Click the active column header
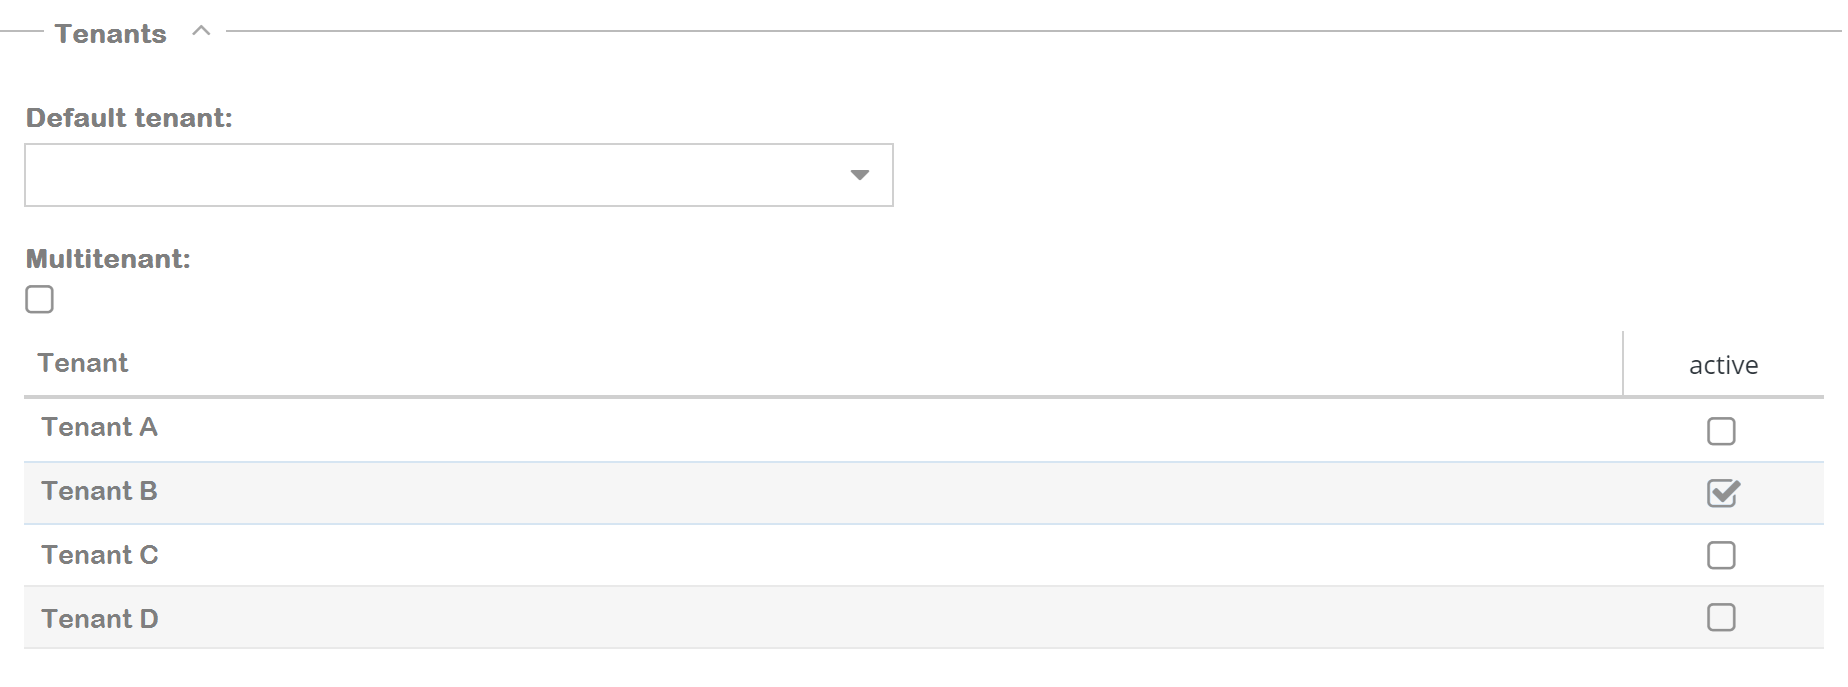This screenshot has width=1848, height=687. 1722,365
